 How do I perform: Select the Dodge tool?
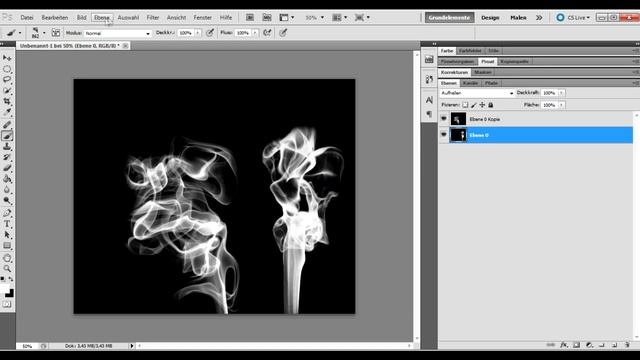(7, 200)
